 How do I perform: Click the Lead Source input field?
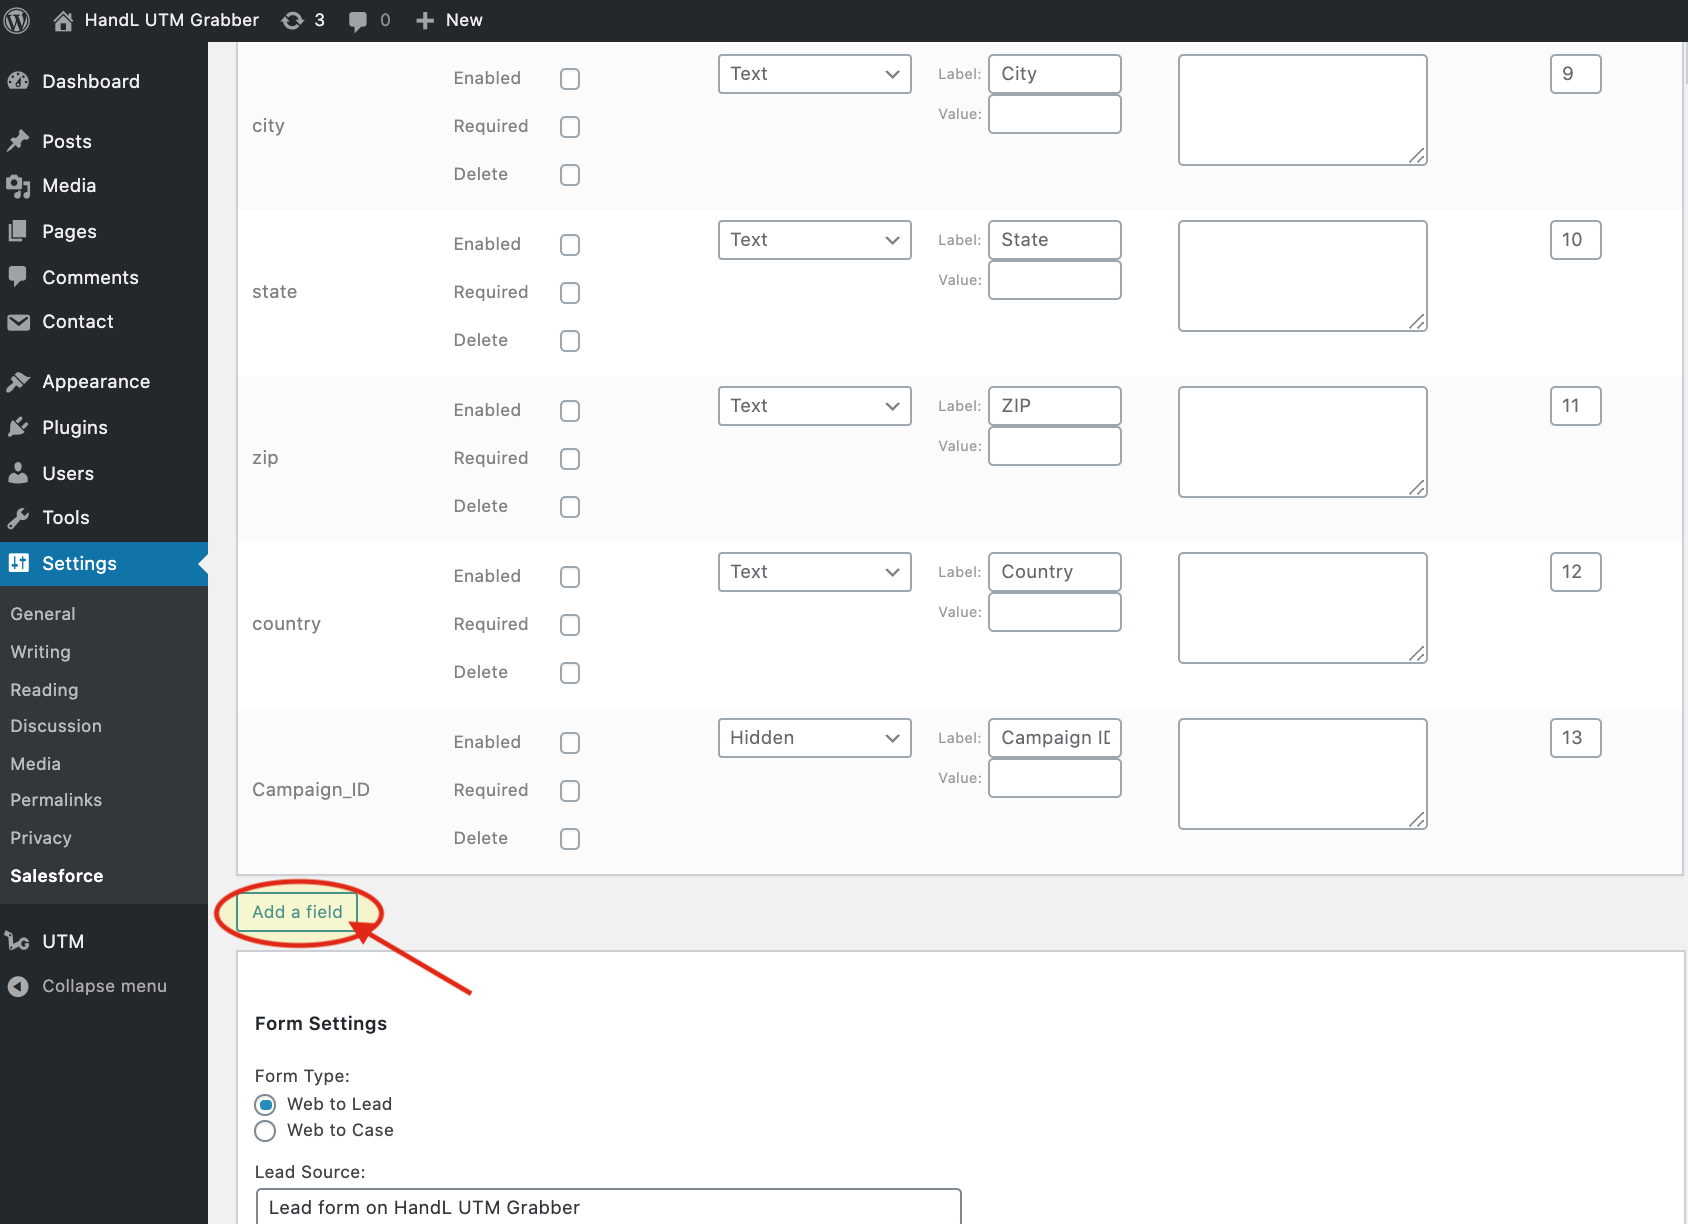tap(608, 1207)
